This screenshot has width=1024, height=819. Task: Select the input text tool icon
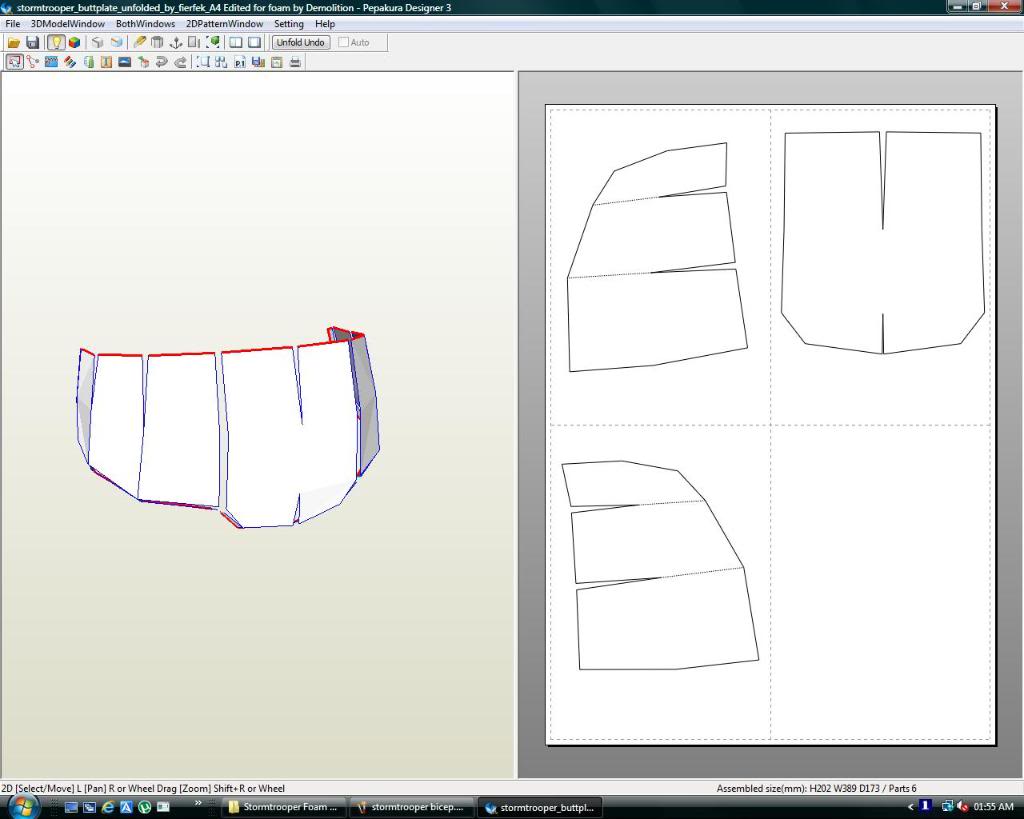pyautogui.click(x=106, y=62)
